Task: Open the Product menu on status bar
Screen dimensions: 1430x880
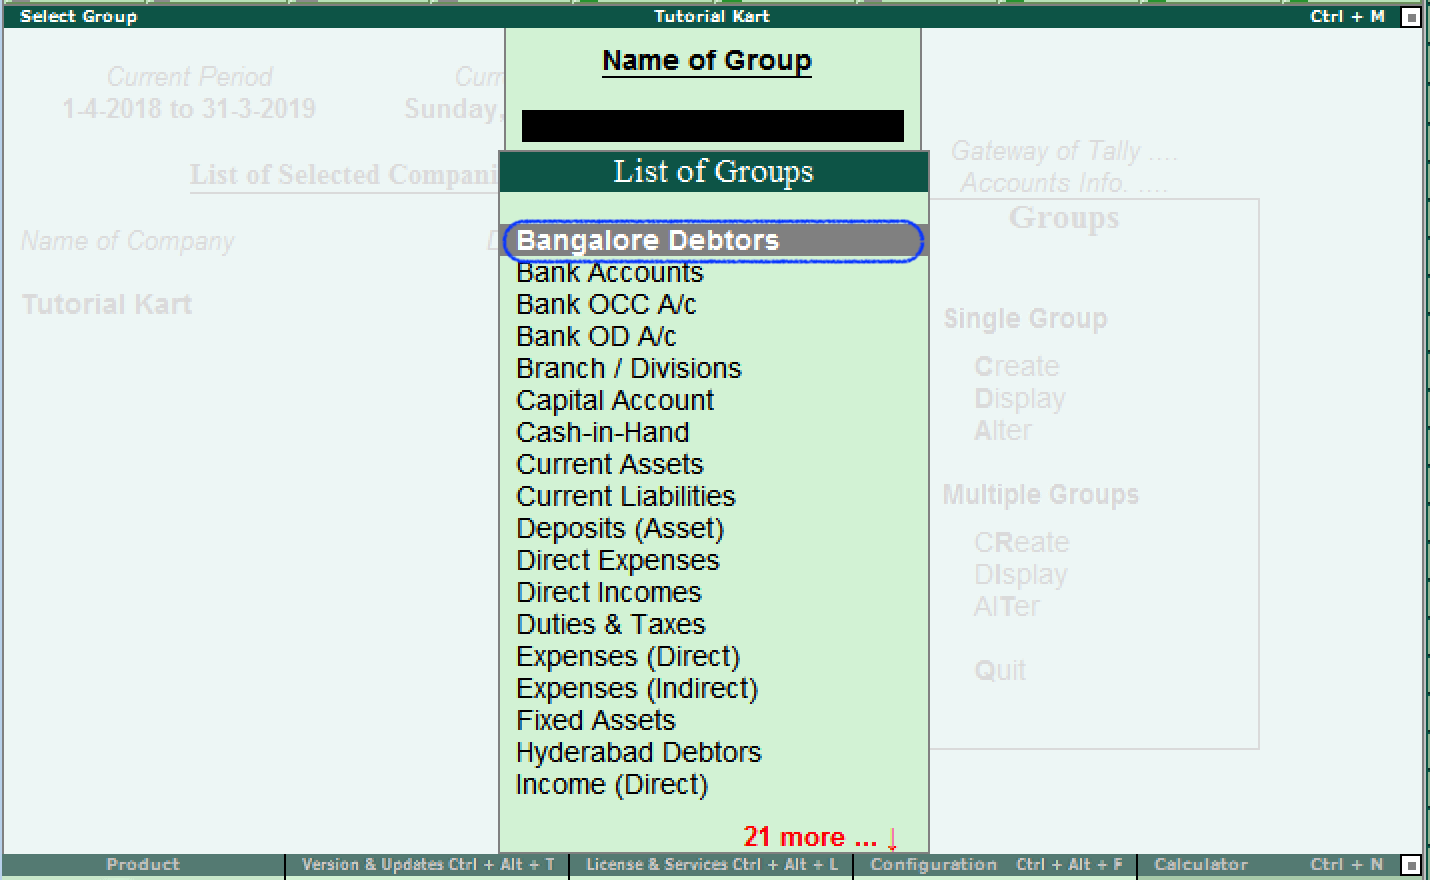Action: [141, 864]
